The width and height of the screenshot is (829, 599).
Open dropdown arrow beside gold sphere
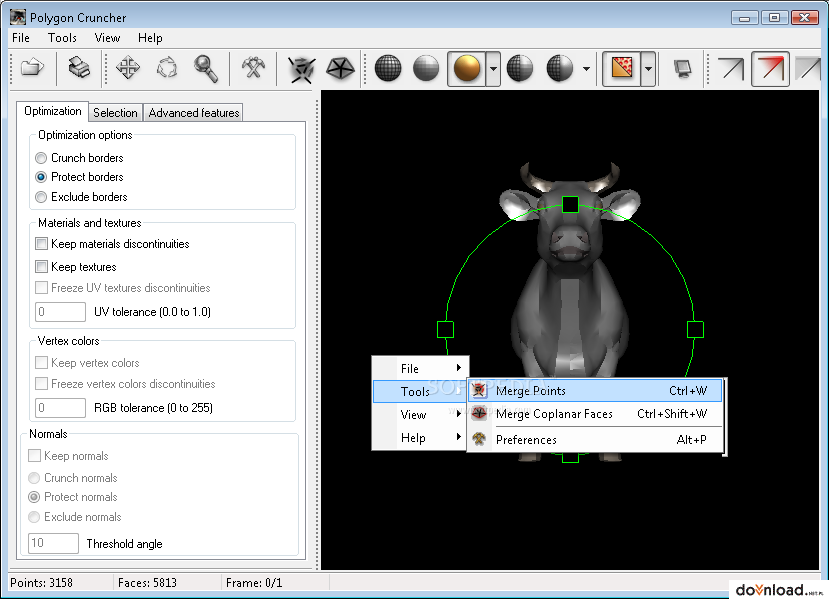(493, 69)
